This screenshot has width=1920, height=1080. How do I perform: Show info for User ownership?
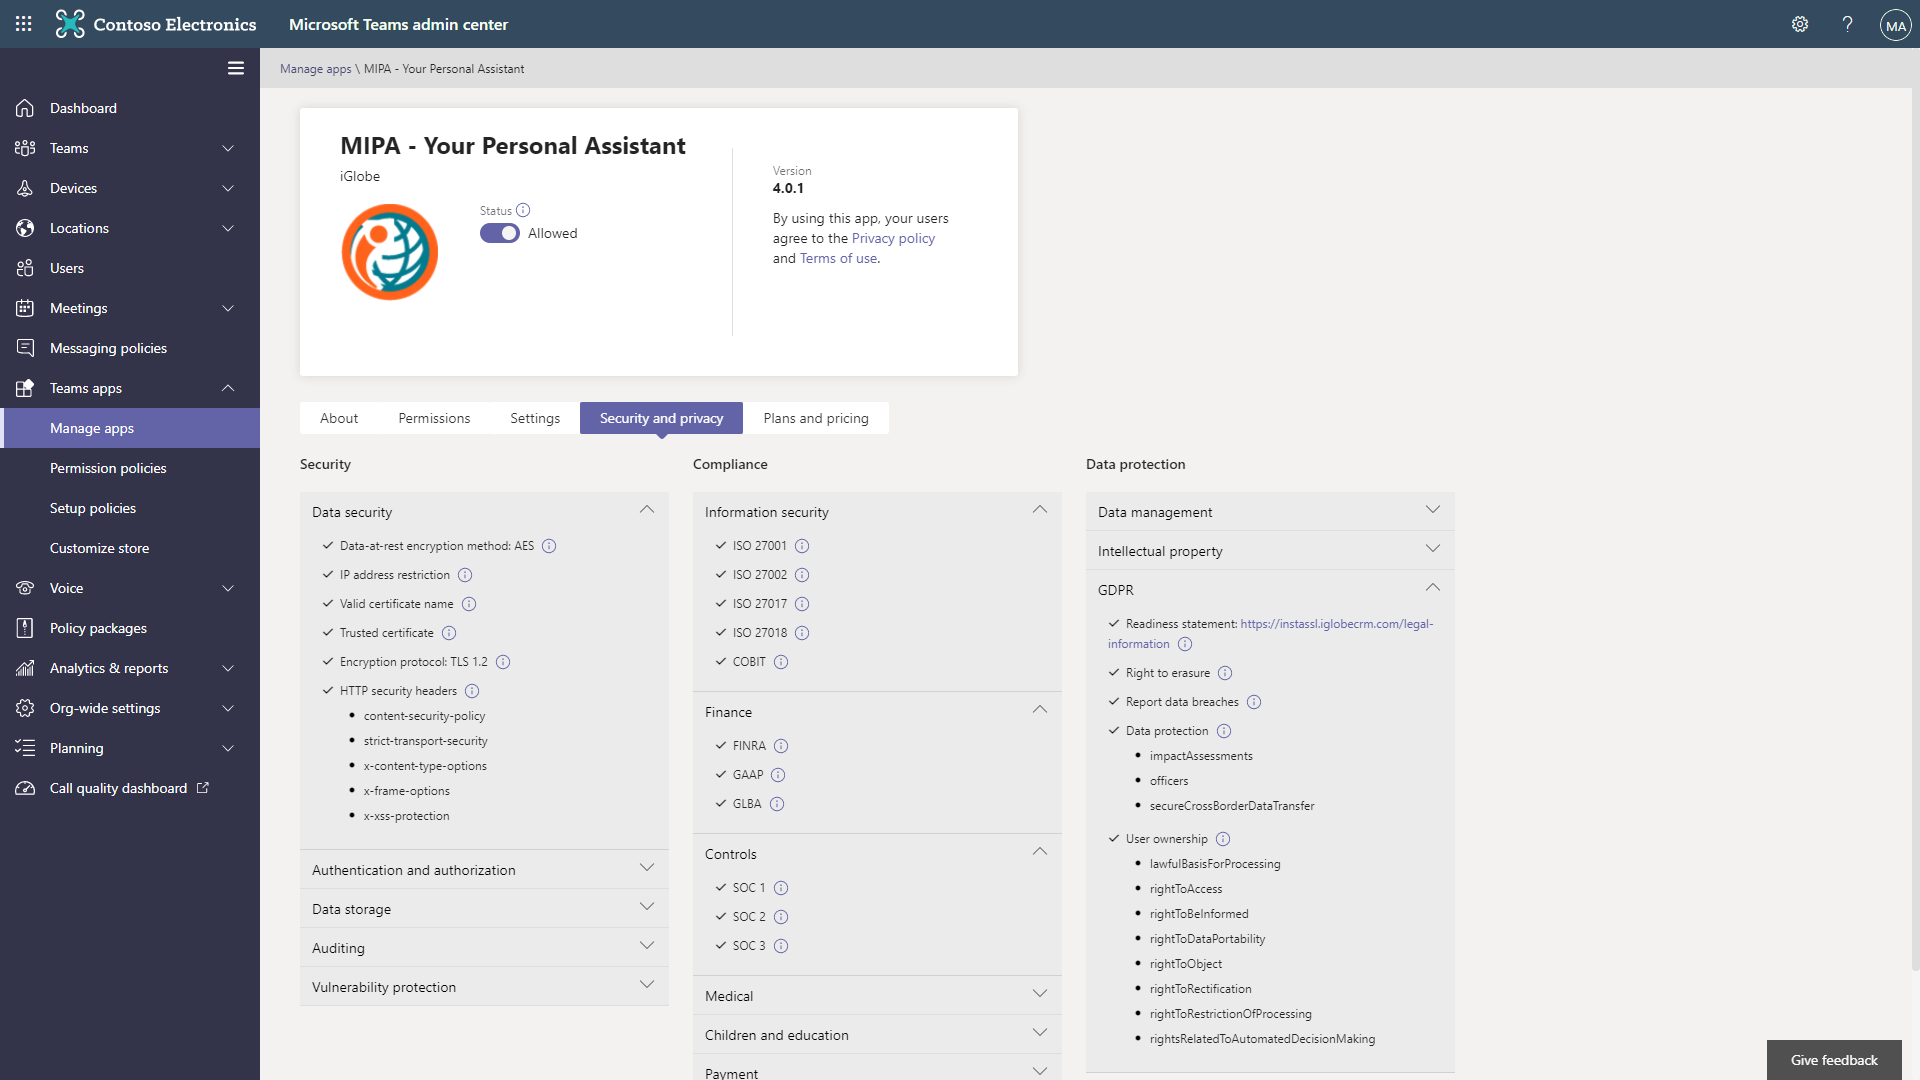1223,839
